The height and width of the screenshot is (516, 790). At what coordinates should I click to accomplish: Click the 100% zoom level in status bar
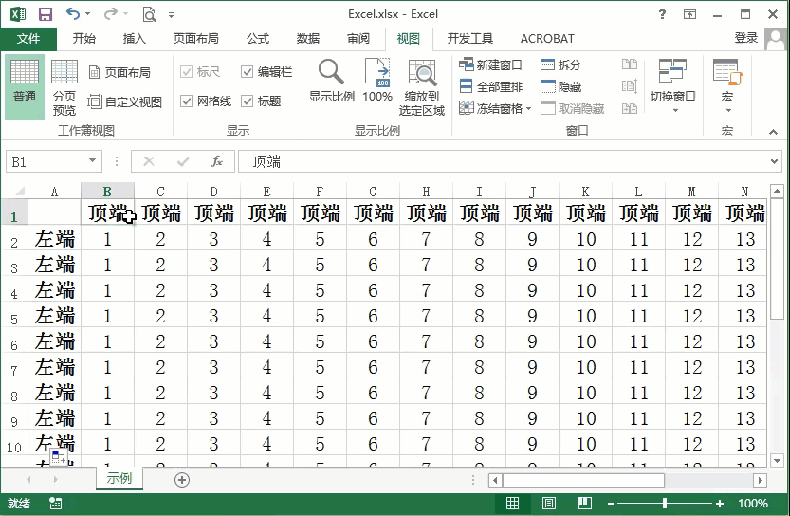(x=753, y=503)
